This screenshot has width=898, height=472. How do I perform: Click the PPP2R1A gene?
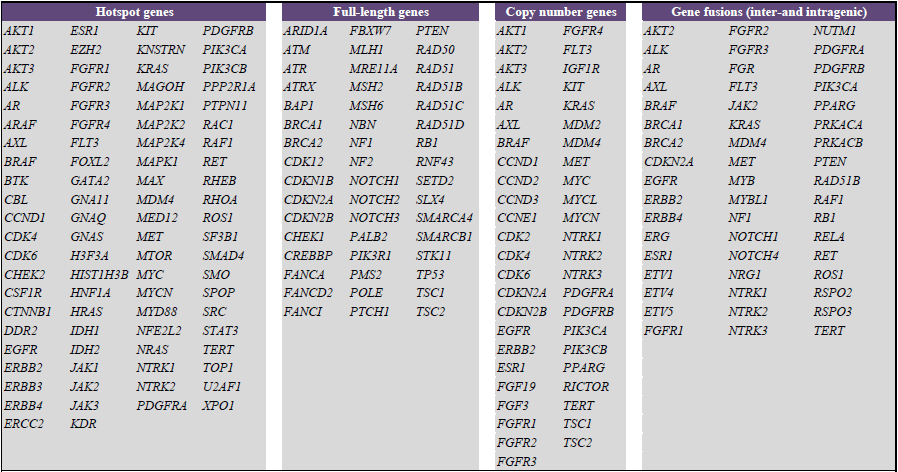229,87
